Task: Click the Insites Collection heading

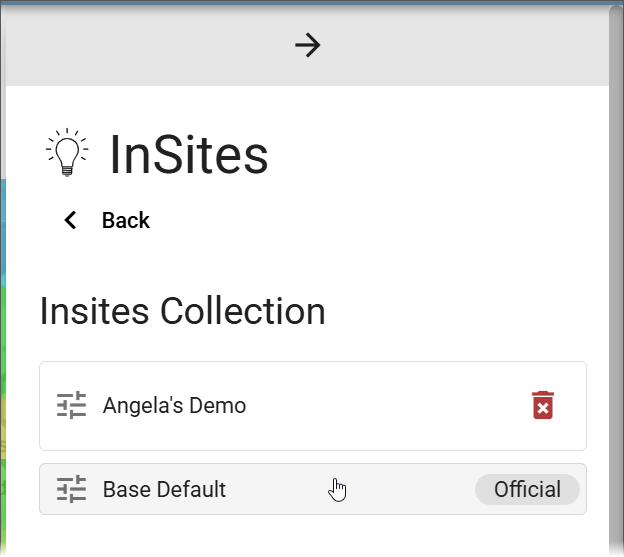Action: [183, 311]
